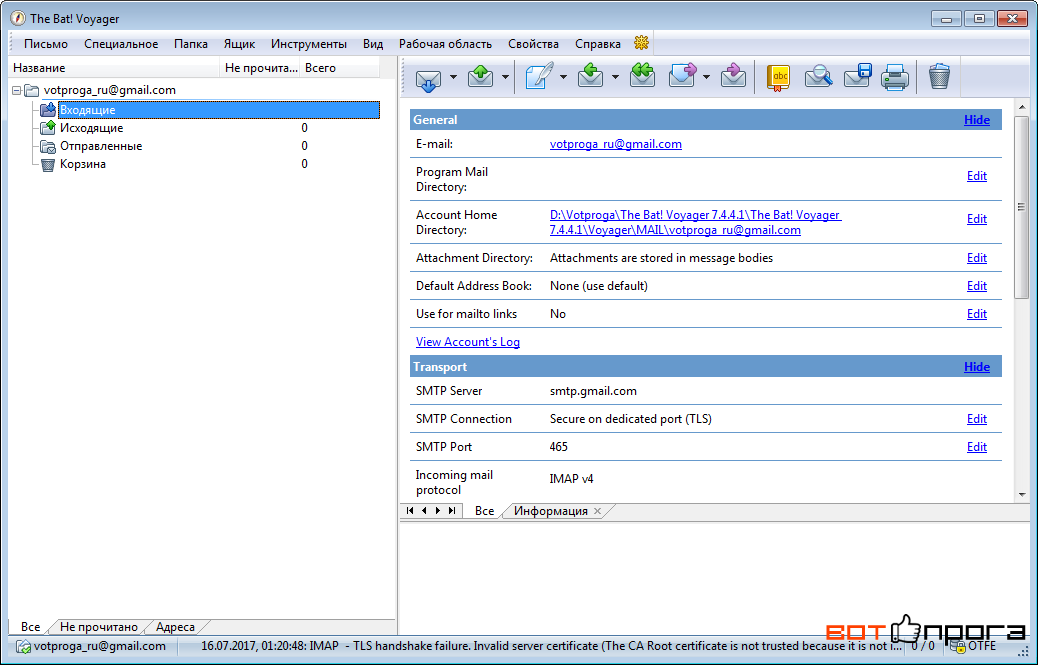Open the Свойства menu
The image size is (1038, 665).
click(x=534, y=44)
